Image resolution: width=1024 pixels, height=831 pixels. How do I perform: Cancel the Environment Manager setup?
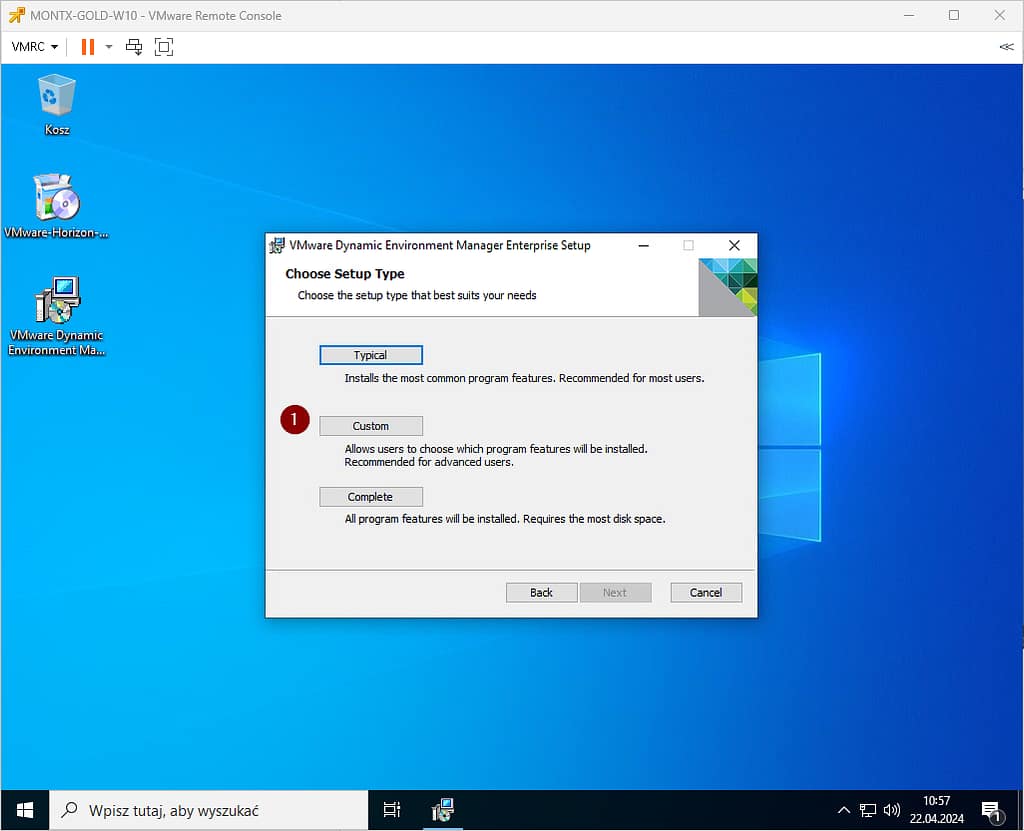pos(705,592)
